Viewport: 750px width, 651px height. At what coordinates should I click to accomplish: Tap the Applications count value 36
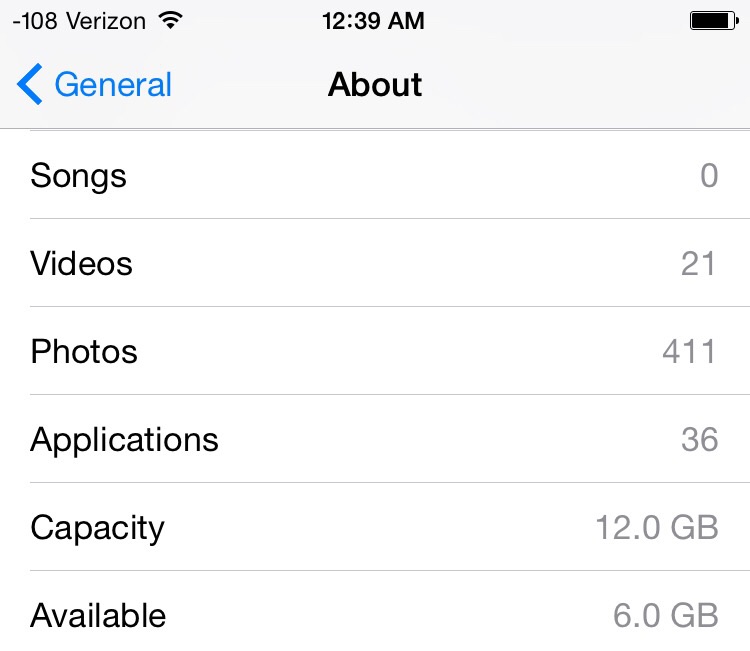(x=700, y=440)
